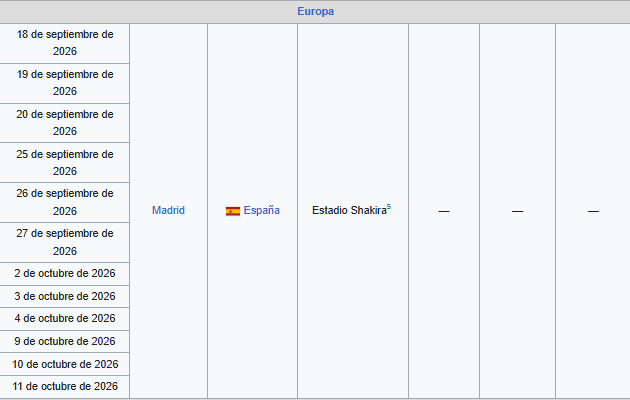
Task: Open the Europa header link
Action: tap(315, 11)
